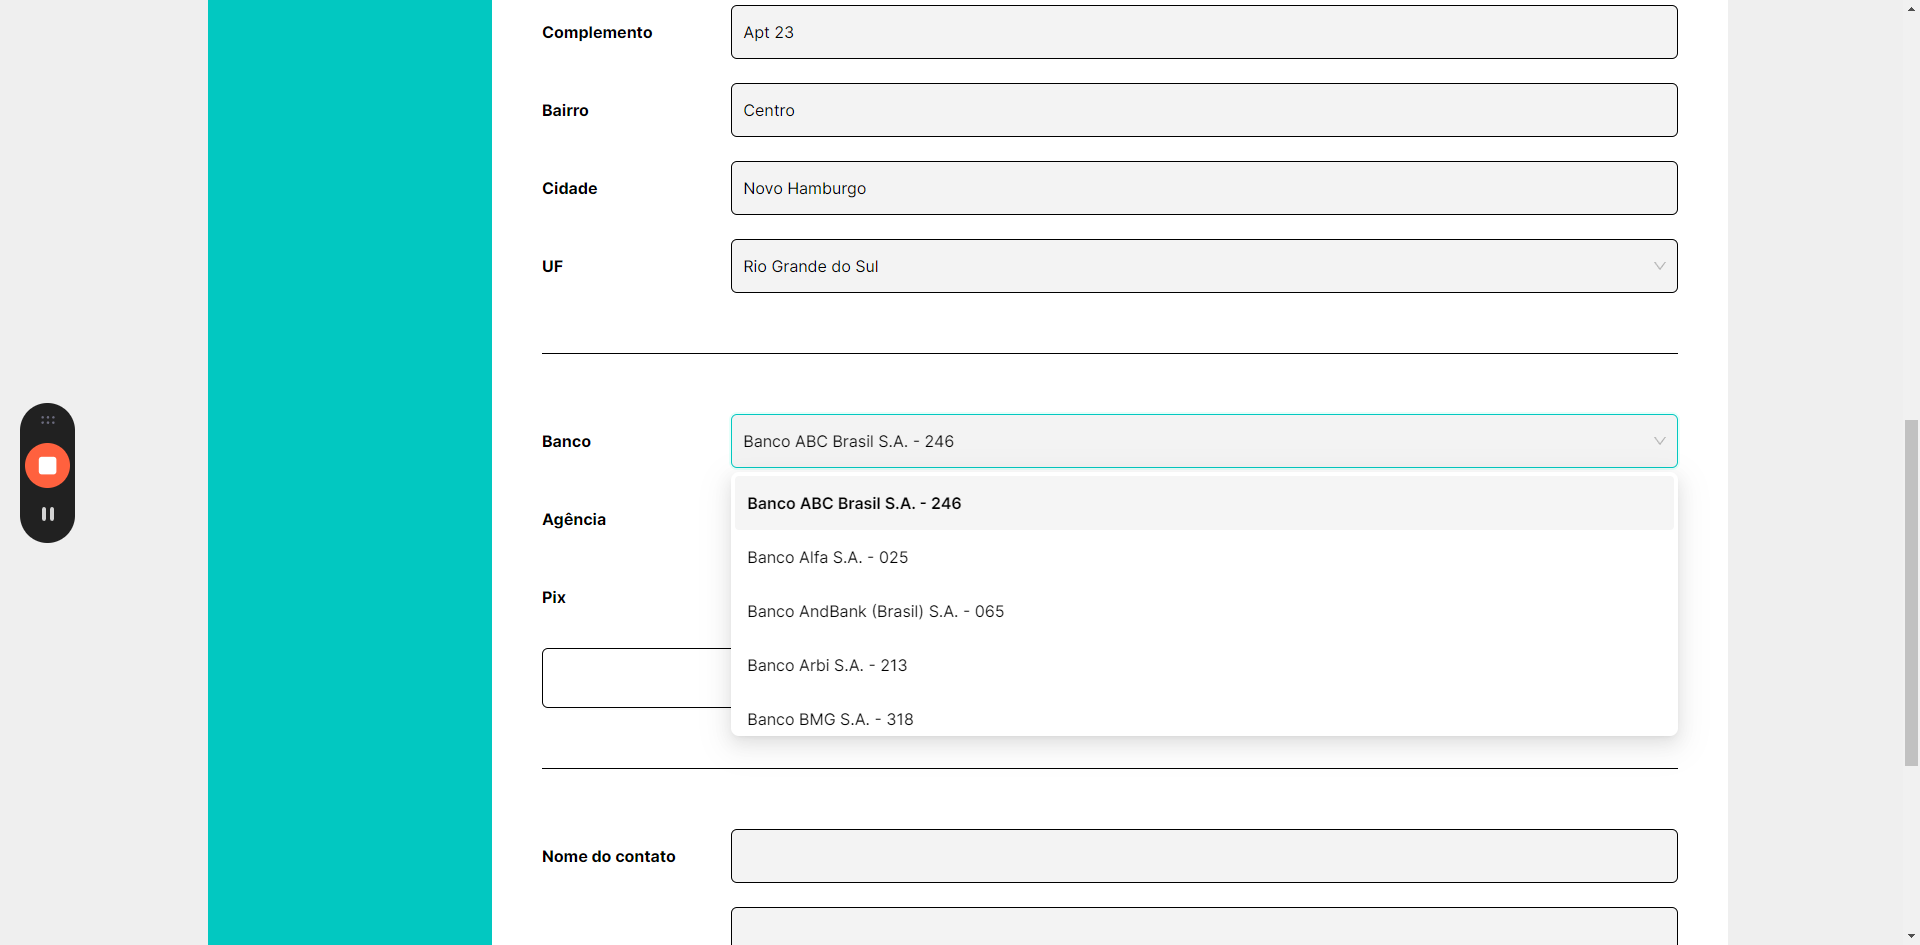Click the Nome do contato field
The image size is (1920, 945).
click(x=1204, y=856)
